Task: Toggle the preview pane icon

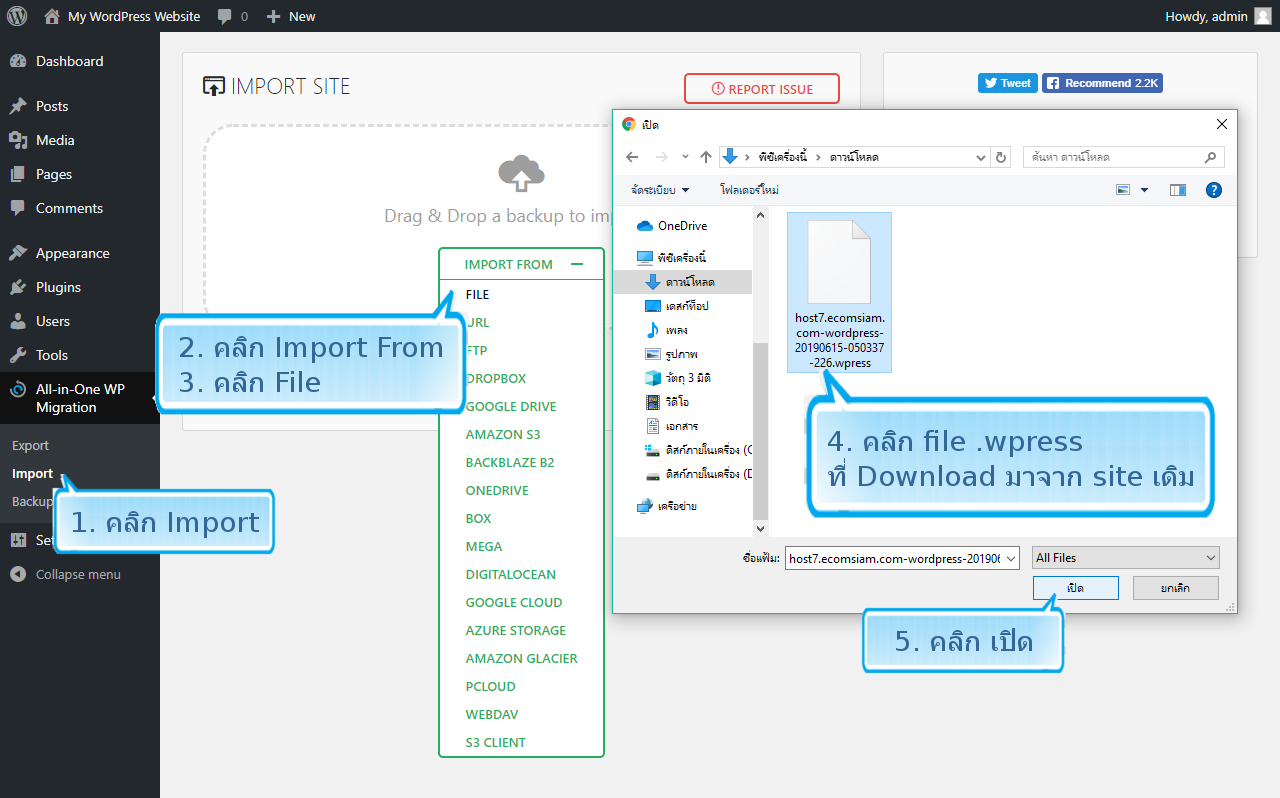Action: click(1177, 190)
